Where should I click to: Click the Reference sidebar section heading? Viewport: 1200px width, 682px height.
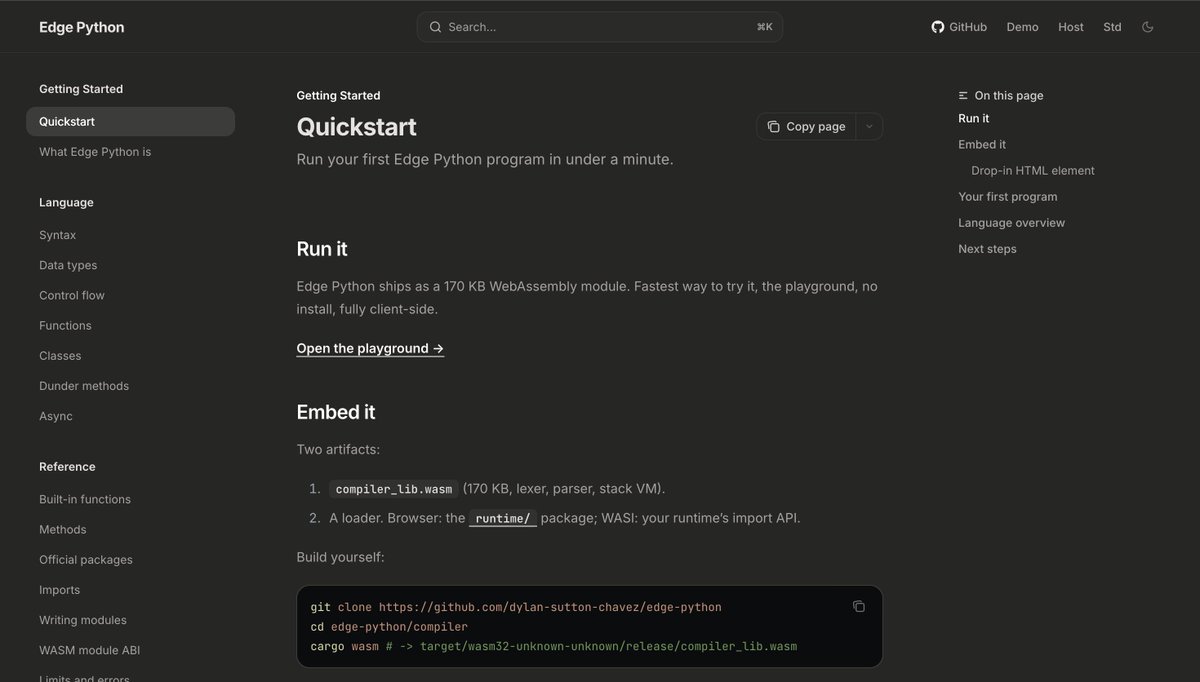click(67, 467)
